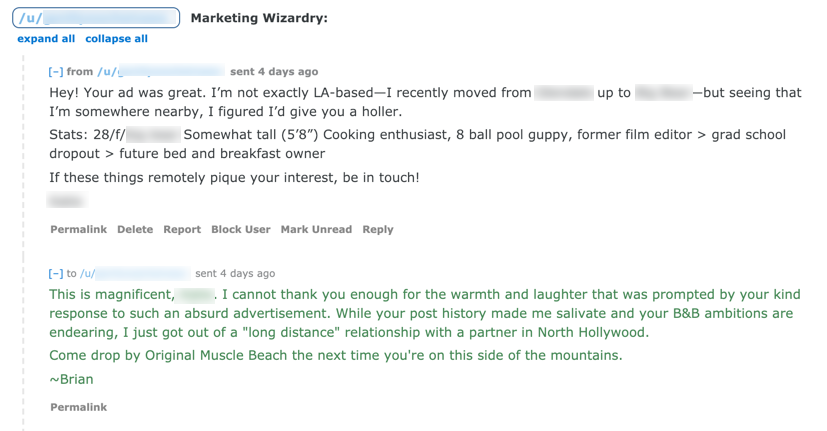827x431 pixels.
Task: Collapse the first message with [–] toggle
Action: coord(56,72)
